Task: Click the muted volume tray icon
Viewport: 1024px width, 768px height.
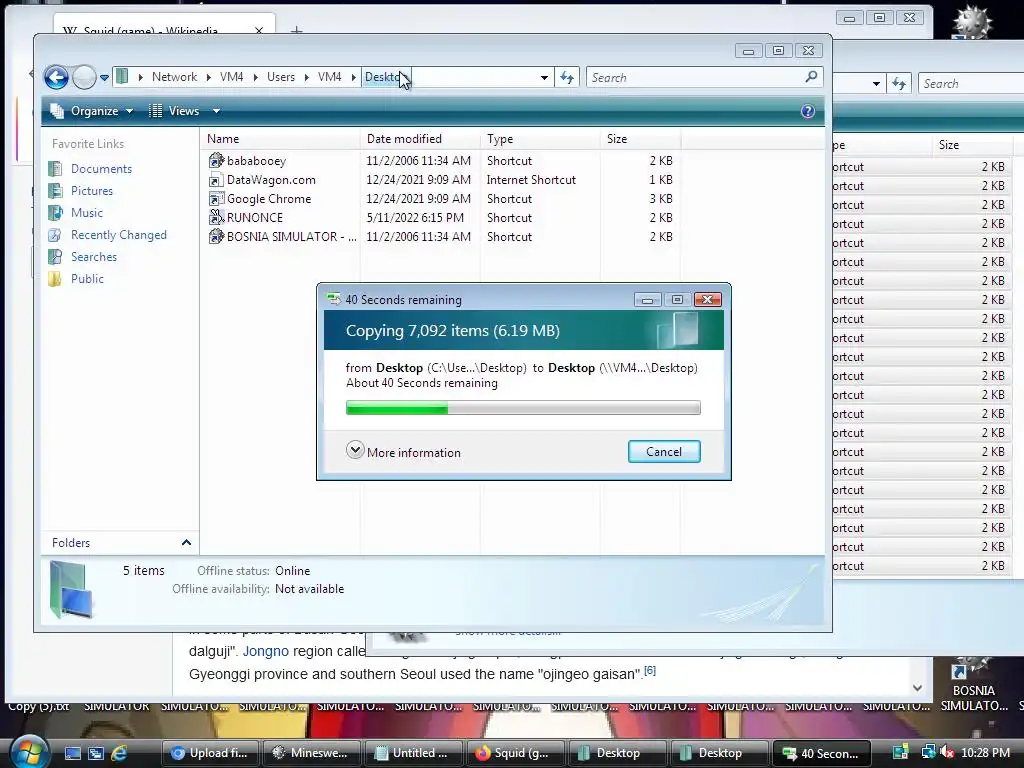Action: click(947, 753)
